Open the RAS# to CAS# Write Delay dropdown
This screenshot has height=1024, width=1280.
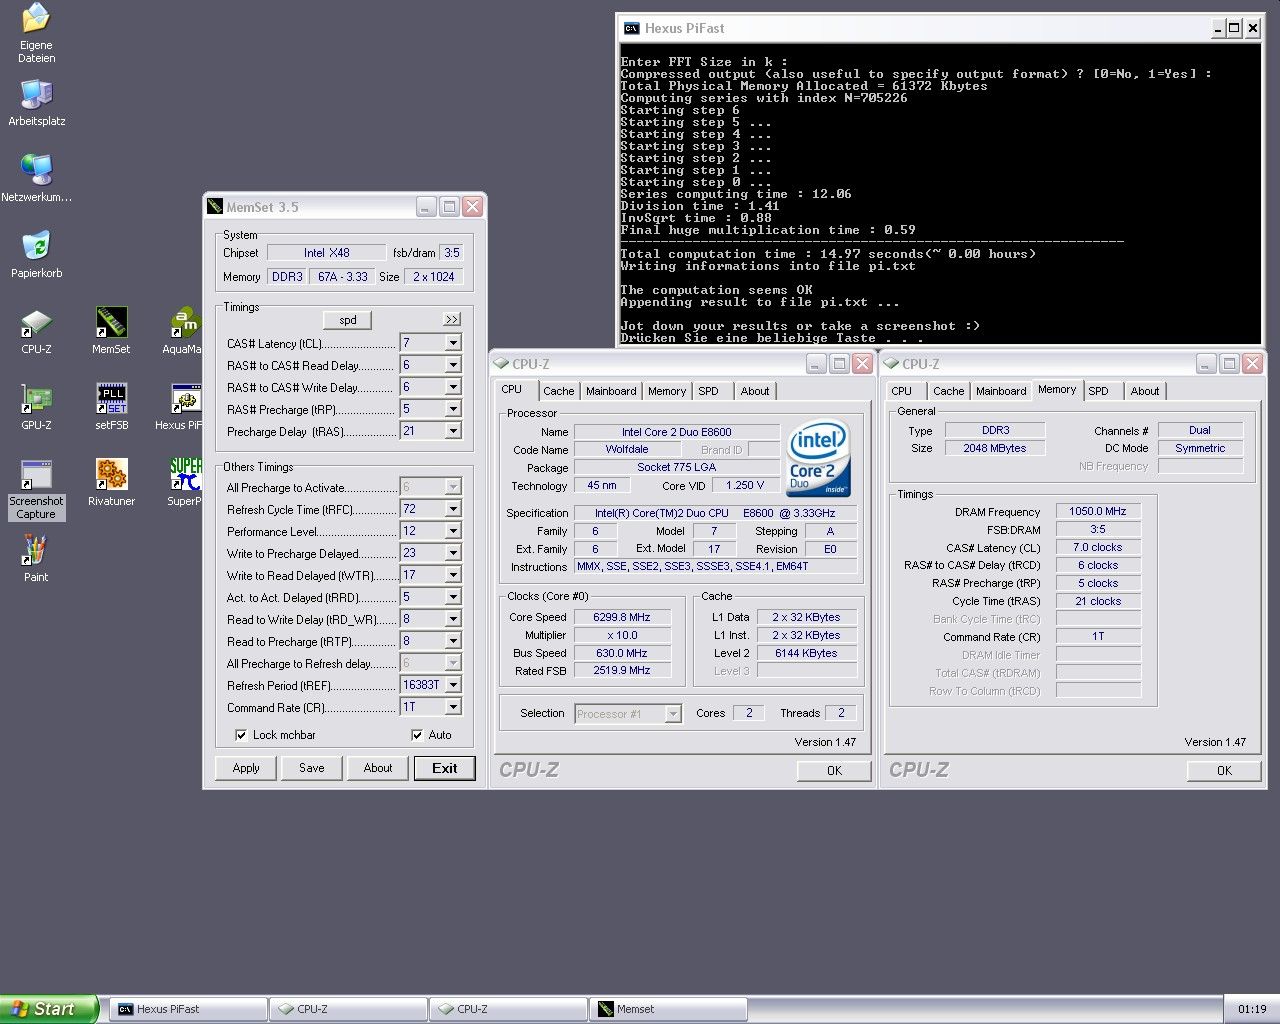453,387
